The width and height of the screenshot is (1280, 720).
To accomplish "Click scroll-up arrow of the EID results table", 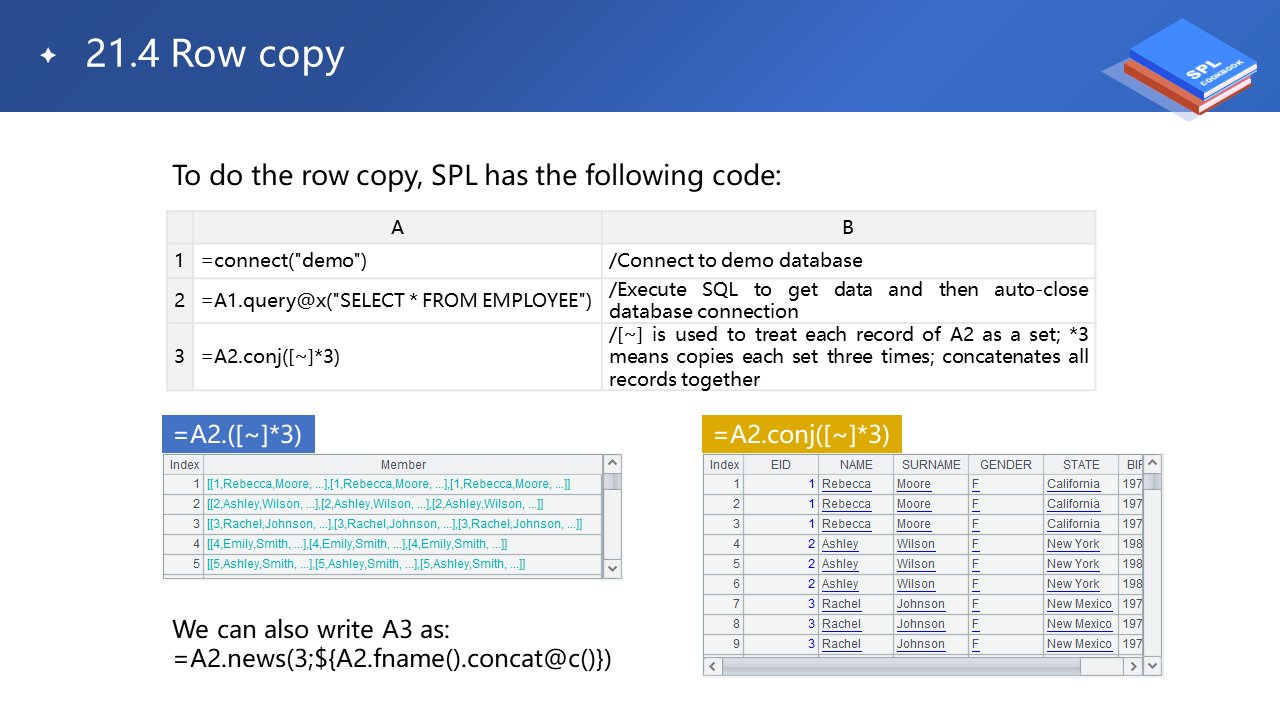I will tap(1152, 464).
